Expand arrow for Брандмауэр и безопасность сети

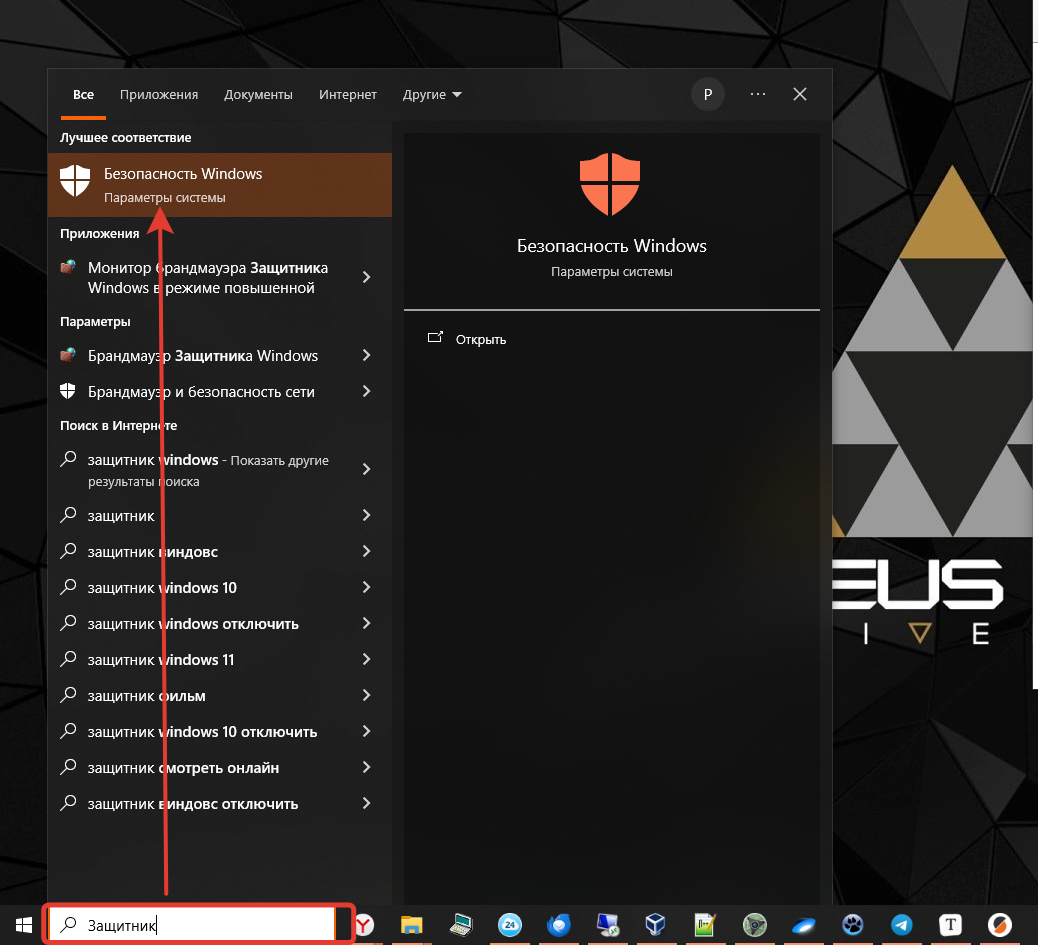click(x=366, y=392)
